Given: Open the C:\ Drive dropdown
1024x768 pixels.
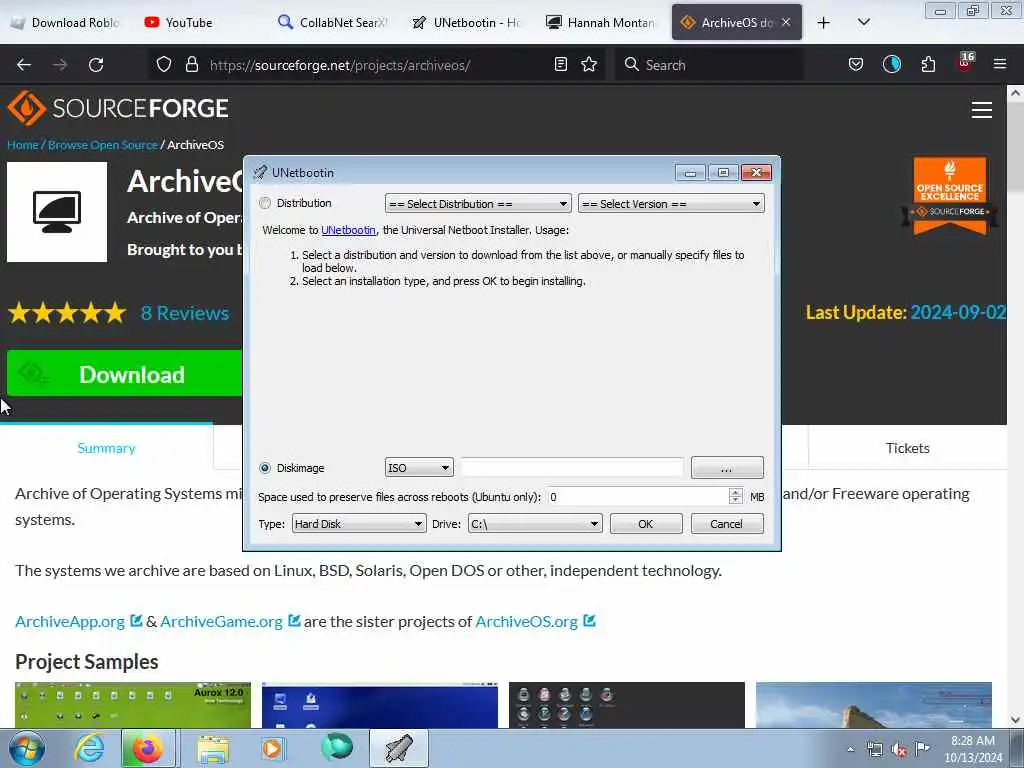Looking at the screenshot, I should point(535,524).
